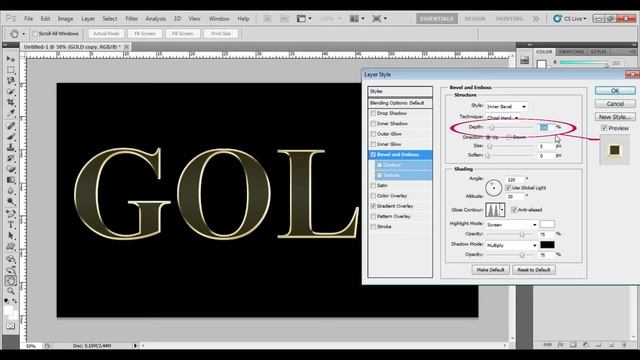Toggle Scroll All Windows checkbox

pyautogui.click(x=35, y=33)
